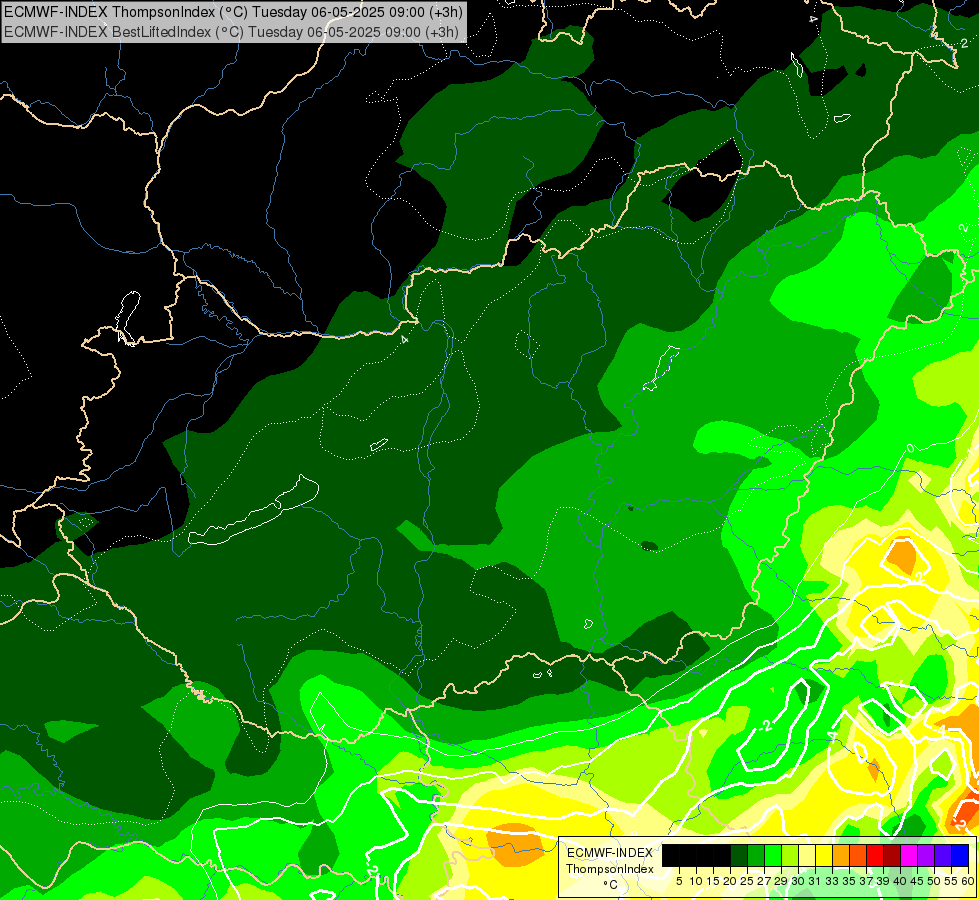Click the legend tick value 60
The width and height of the screenshot is (979, 900).
[x=968, y=881]
